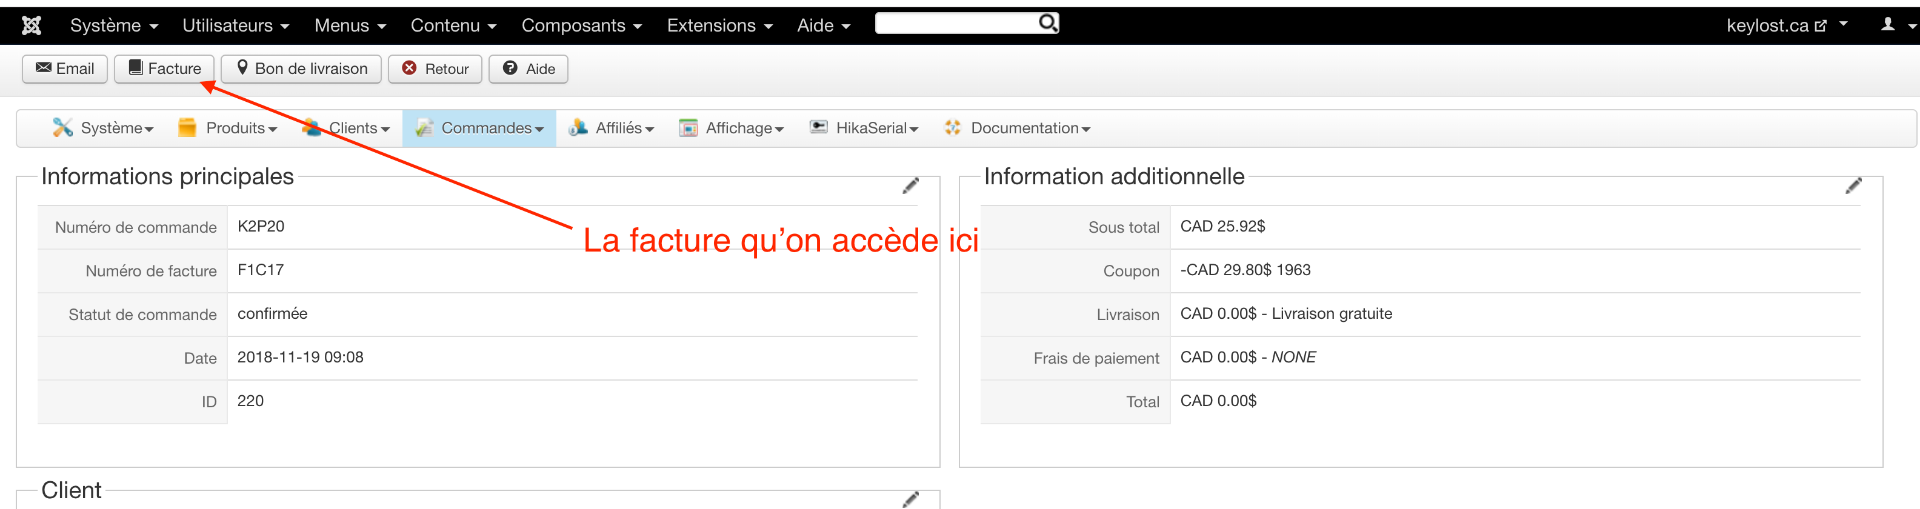Open the Commandes dropdown menu

tap(480, 128)
